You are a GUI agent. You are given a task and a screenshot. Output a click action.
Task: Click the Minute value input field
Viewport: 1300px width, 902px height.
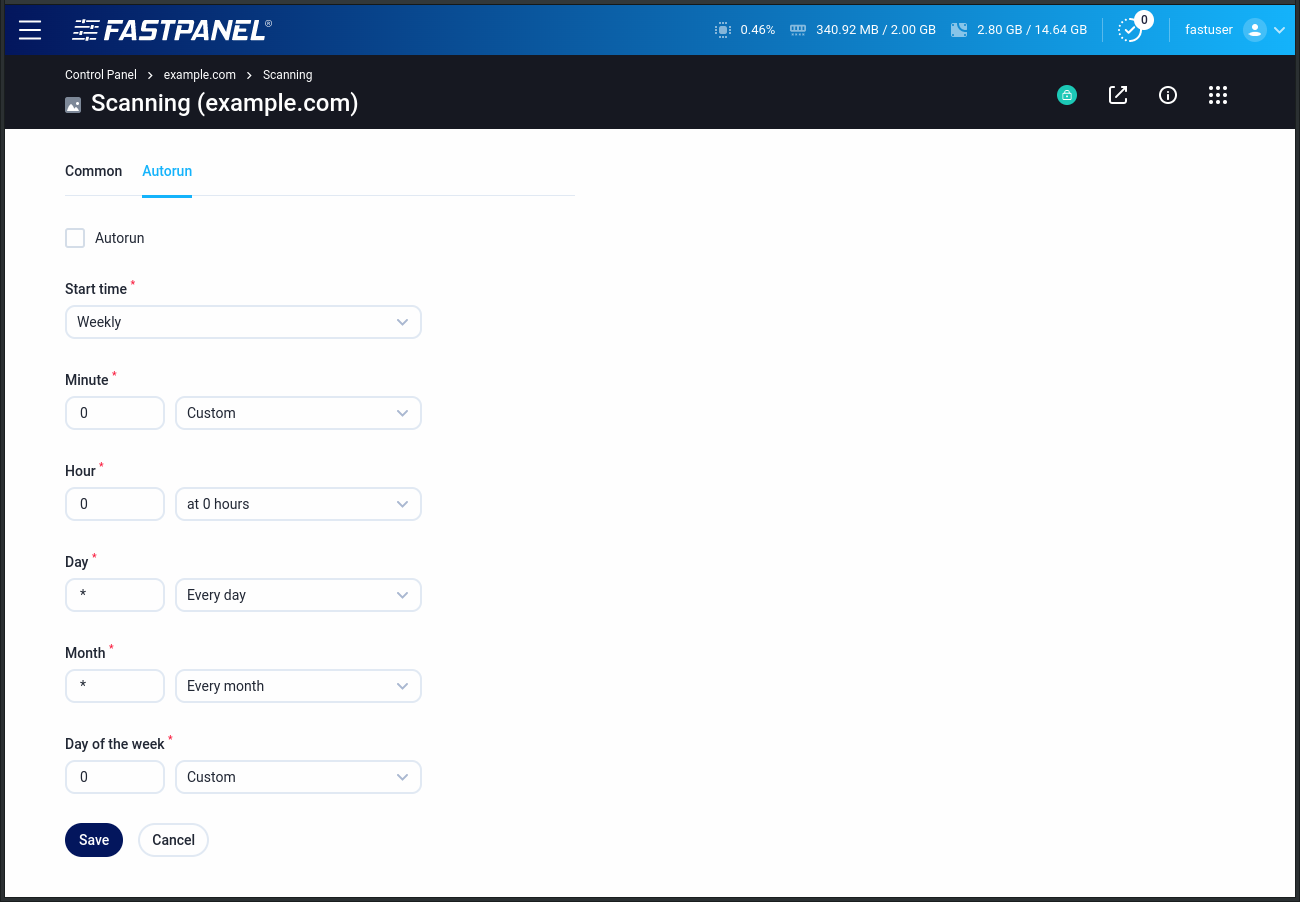(x=115, y=413)
